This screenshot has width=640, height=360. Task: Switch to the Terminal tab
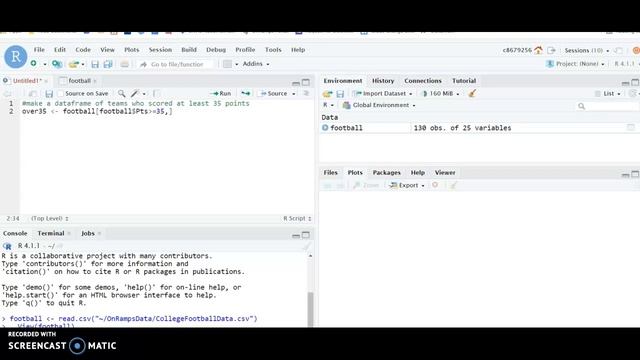pos(51,233)
